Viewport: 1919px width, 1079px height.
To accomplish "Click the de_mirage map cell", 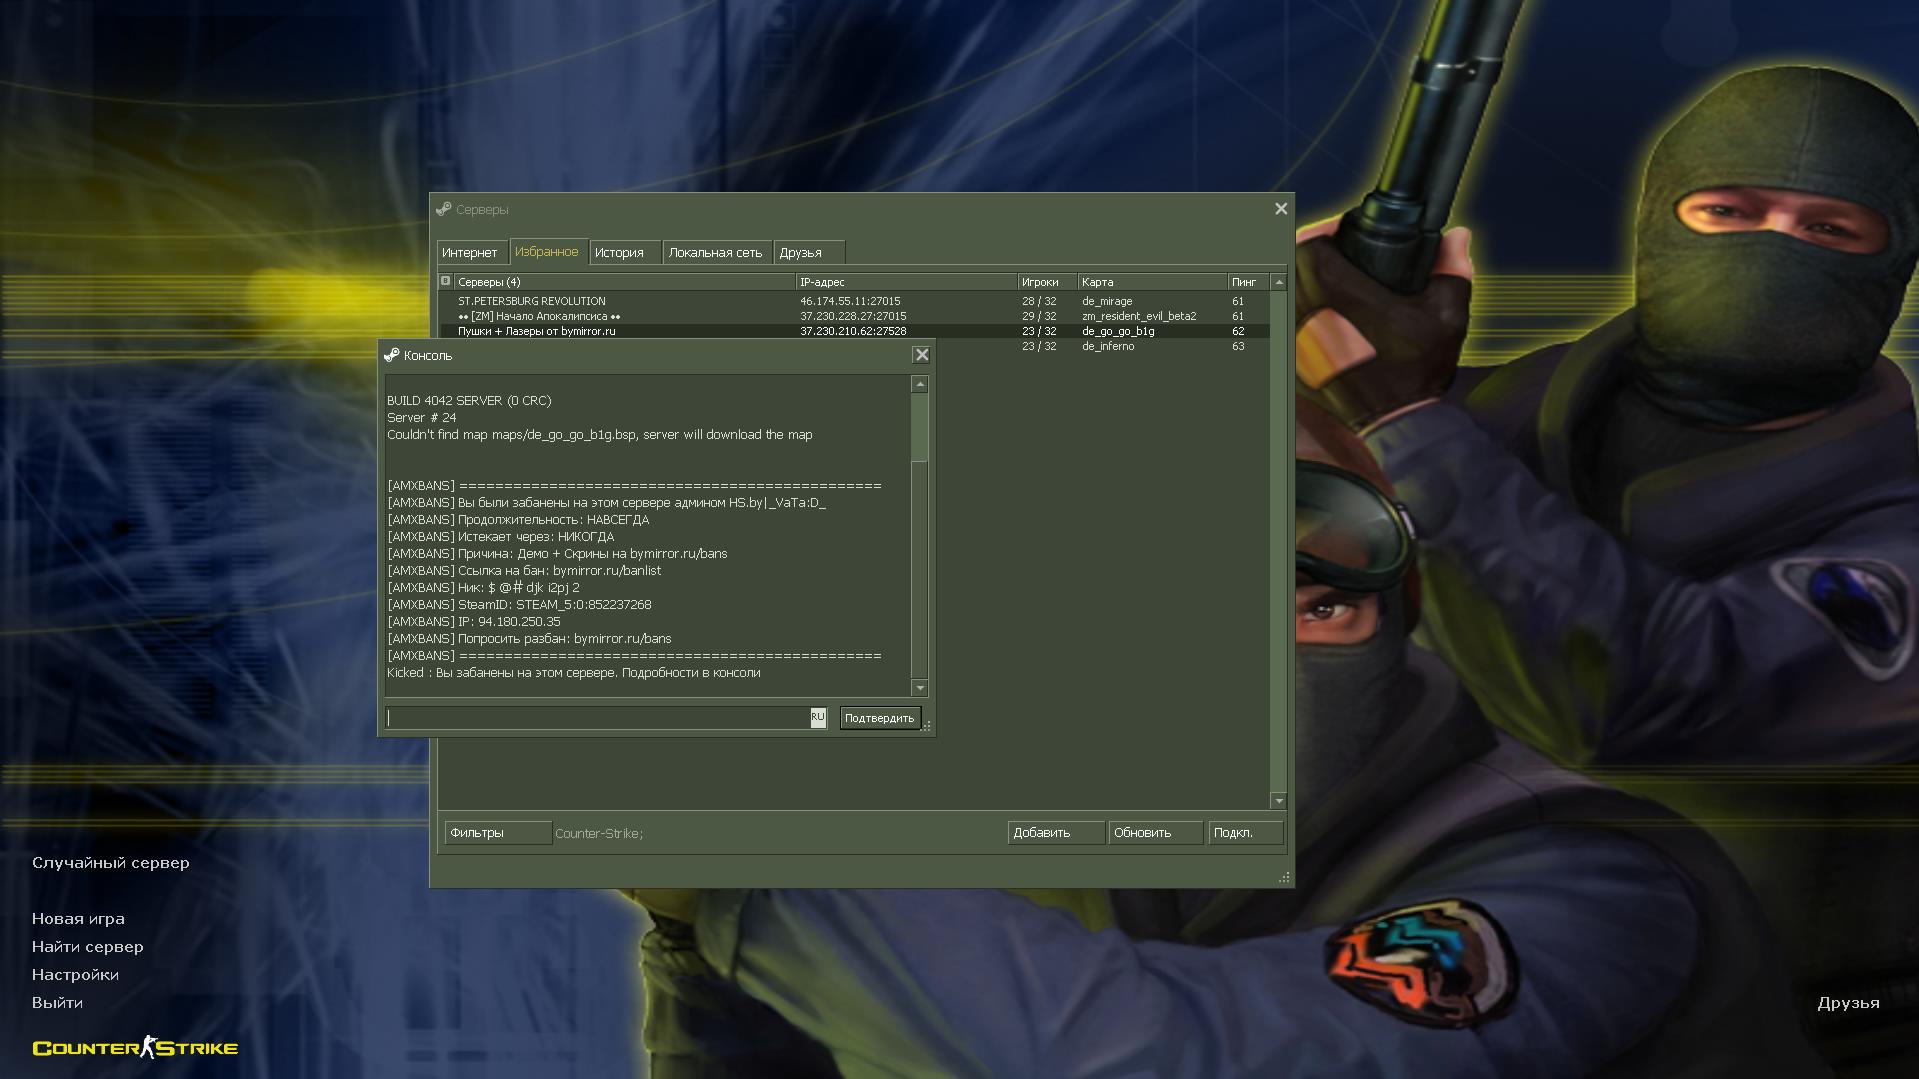I will click(x=1107, y=301).
